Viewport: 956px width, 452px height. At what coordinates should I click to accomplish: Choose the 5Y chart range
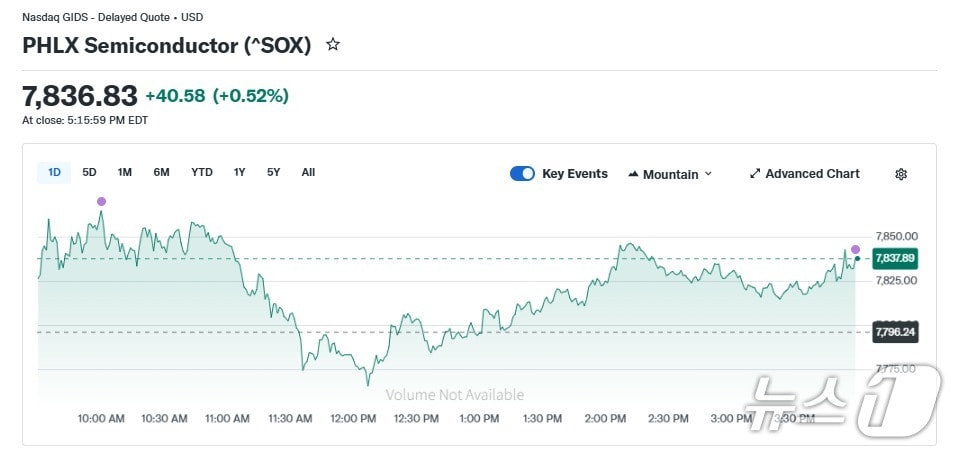pos(273,172)
